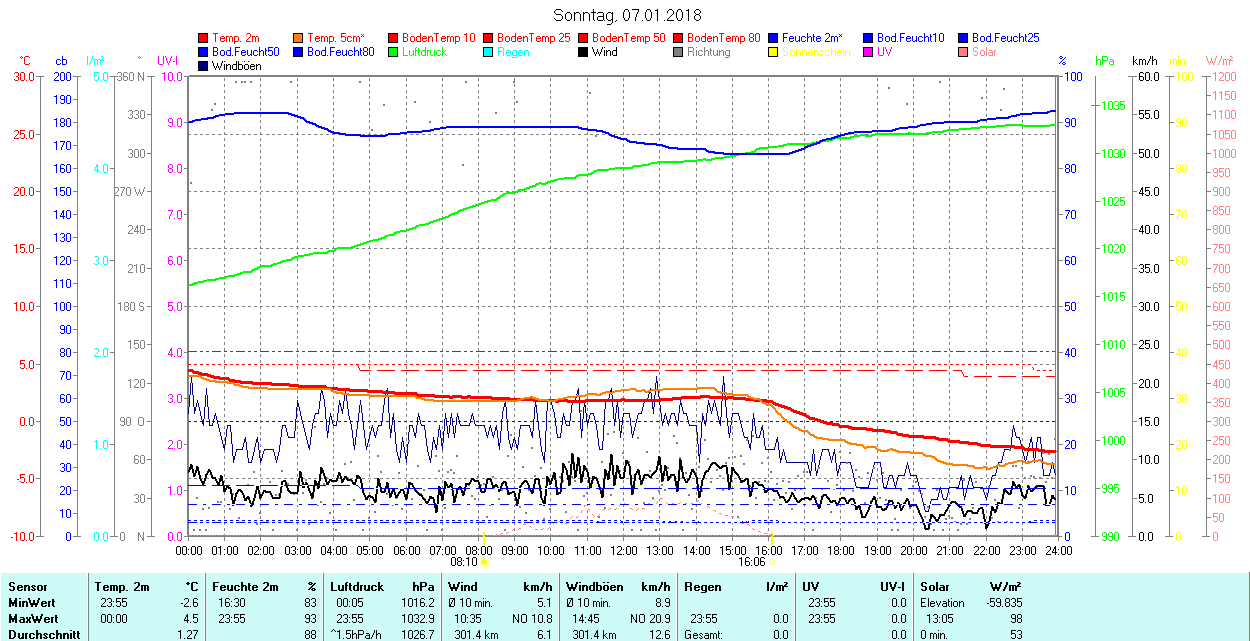
Task: Click the yellow Sonnenschein legend swatch
Action: pos(773,51)
